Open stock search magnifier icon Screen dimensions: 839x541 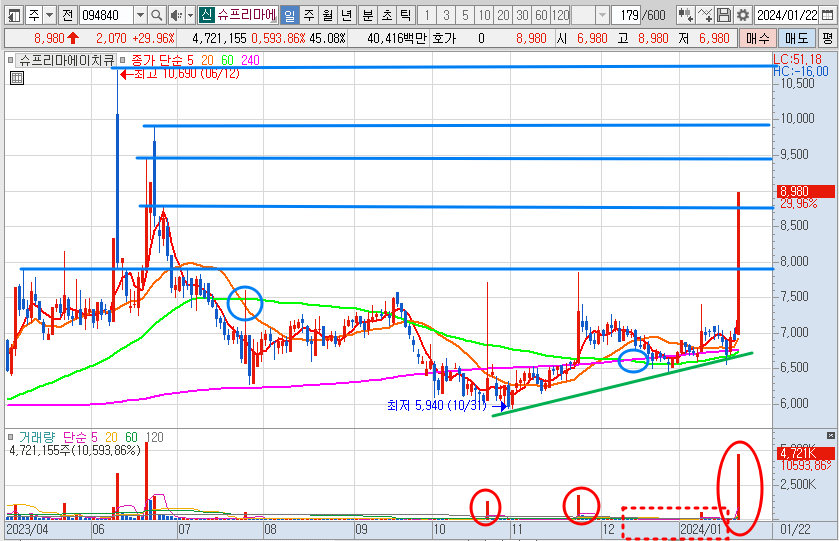click(x=156, y=15)
